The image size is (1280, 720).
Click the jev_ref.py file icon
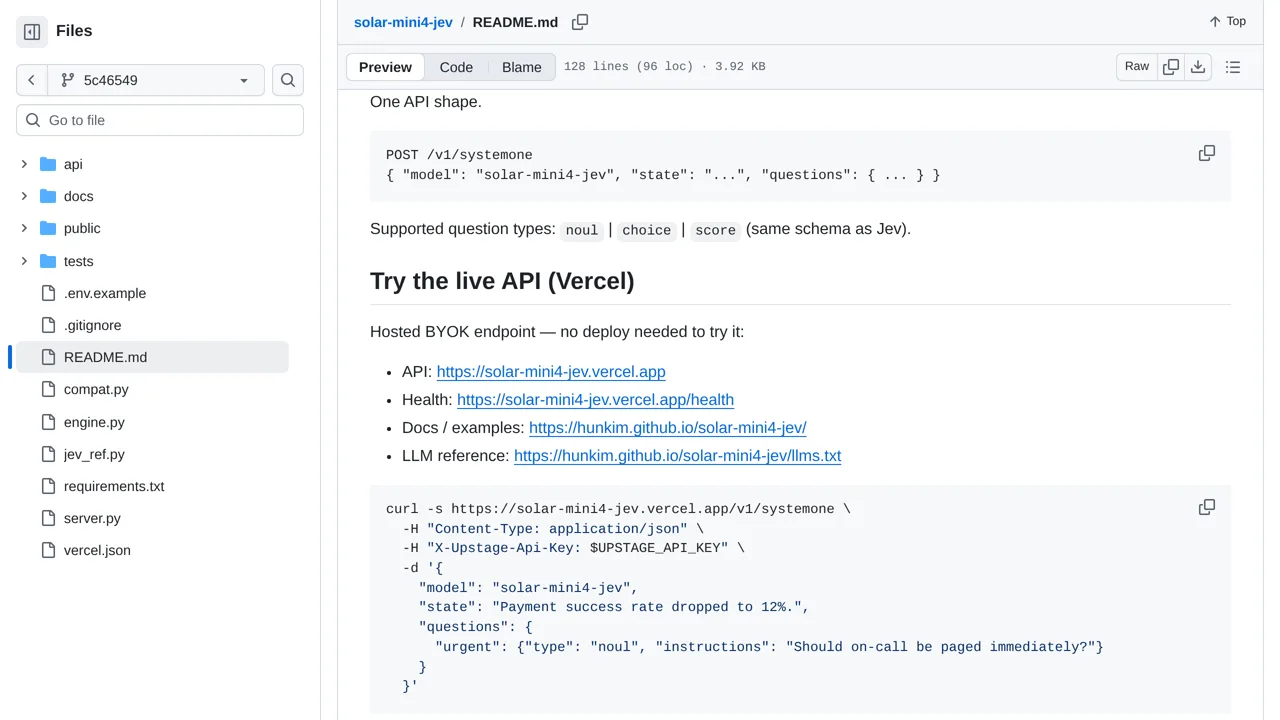tap(48, 454)
